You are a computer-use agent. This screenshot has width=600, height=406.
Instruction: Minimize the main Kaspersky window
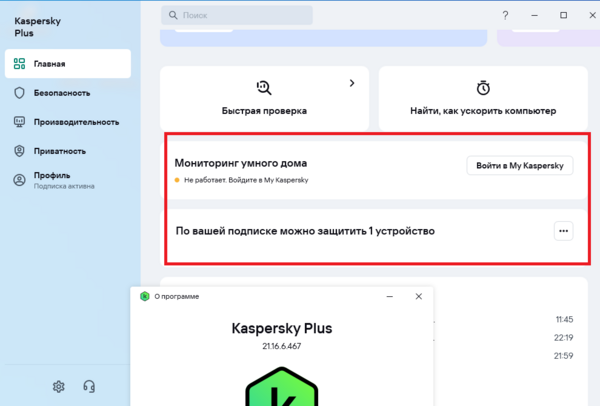[x=535, y=15]
